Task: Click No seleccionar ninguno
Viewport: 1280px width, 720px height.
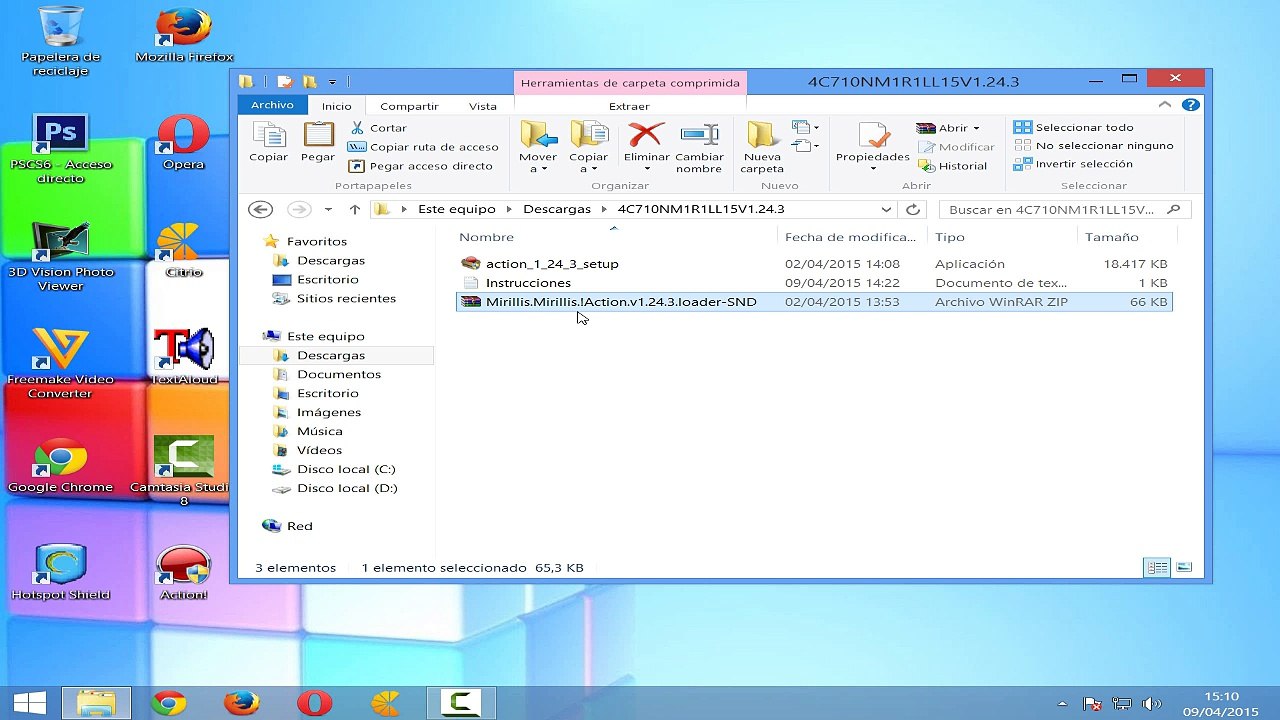Action: click(x=1094, y=146)
